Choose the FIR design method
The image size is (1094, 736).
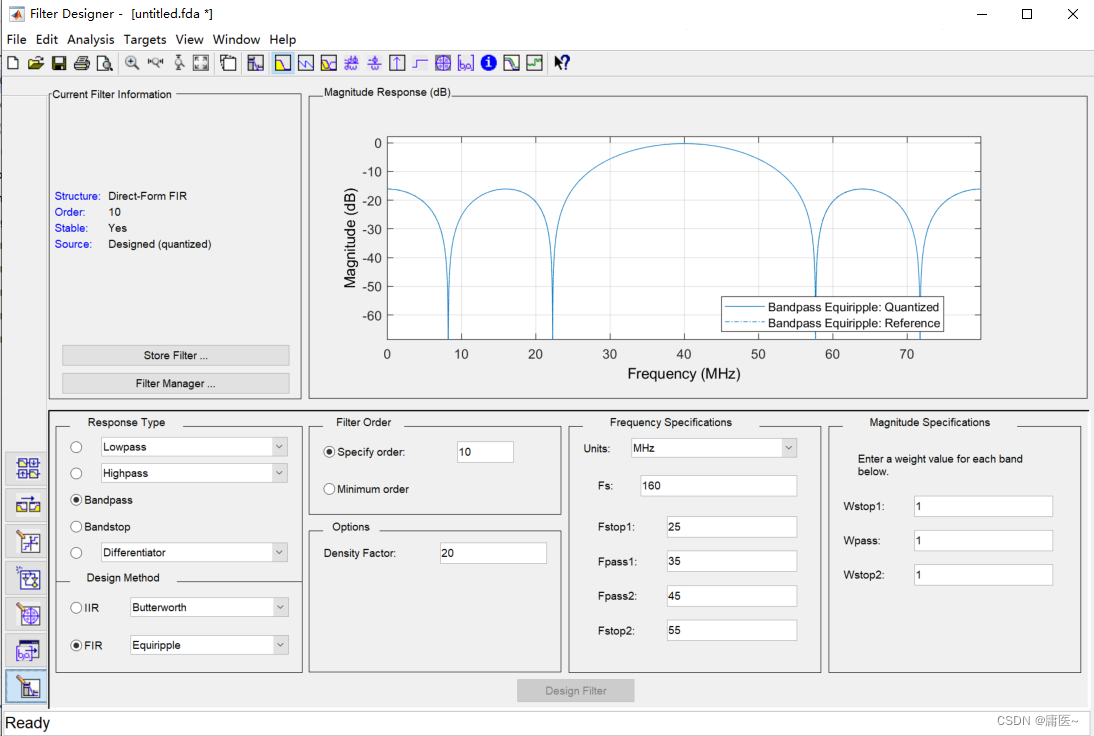[x=86, y=645]
